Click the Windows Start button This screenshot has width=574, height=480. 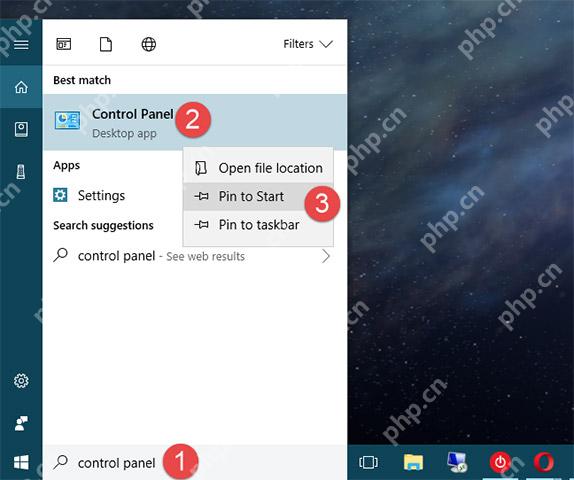click(21, 462)
